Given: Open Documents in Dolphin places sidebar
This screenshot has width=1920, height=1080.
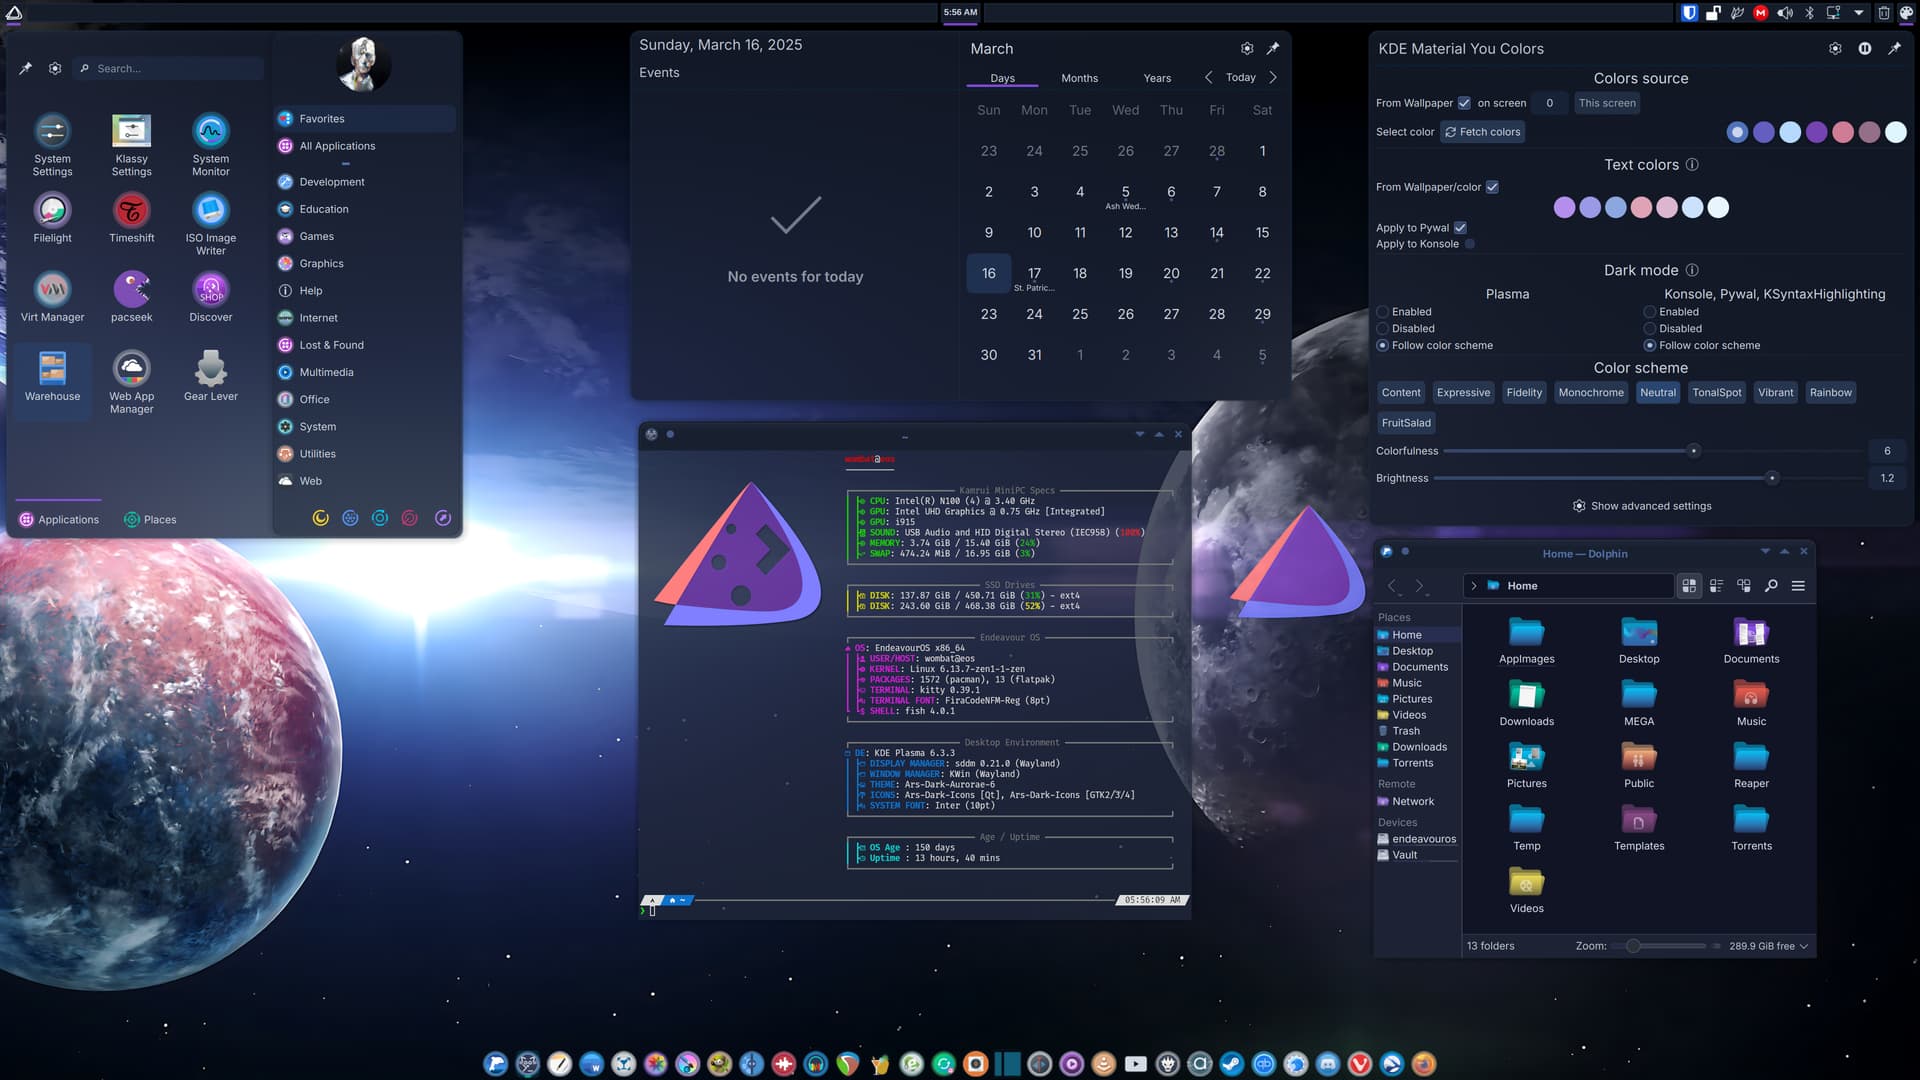Looking at the screenshot, I should coord(1419,667).
